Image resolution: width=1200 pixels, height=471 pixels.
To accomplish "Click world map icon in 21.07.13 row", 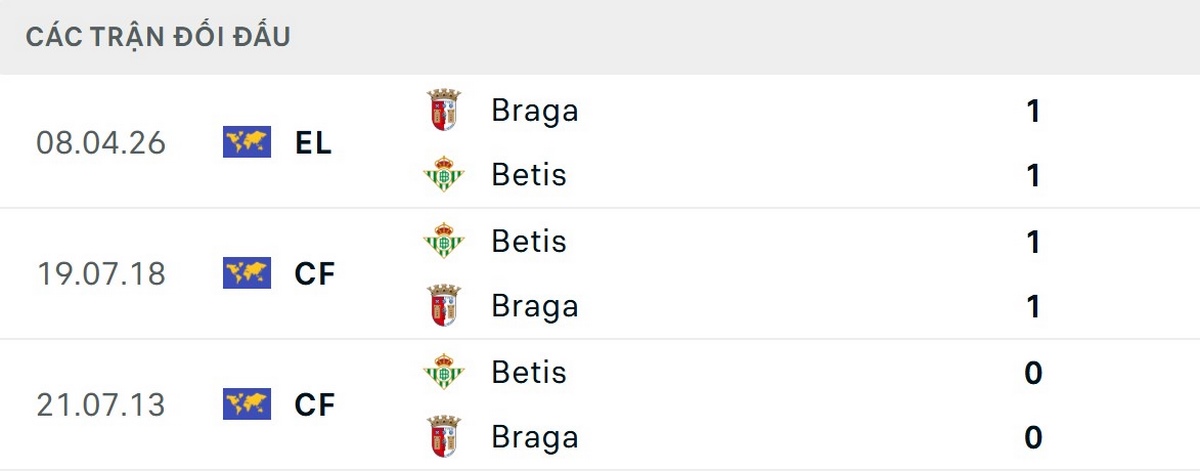I will tap(247, 404).
